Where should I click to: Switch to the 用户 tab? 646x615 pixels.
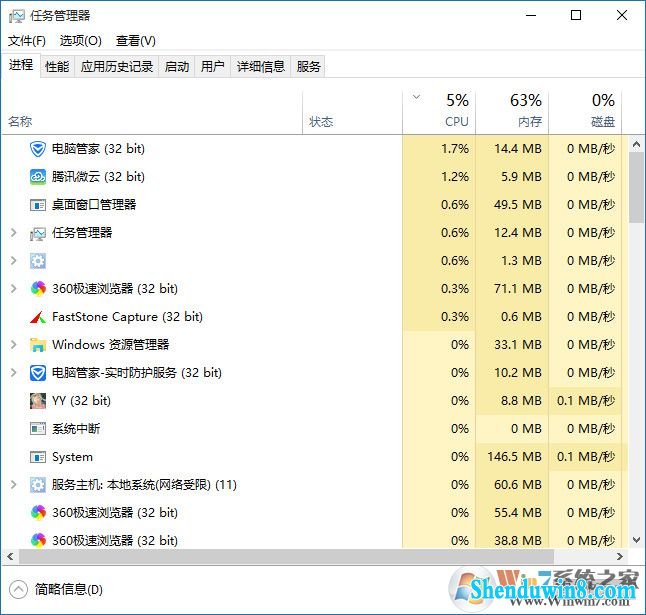click(213, 66)
